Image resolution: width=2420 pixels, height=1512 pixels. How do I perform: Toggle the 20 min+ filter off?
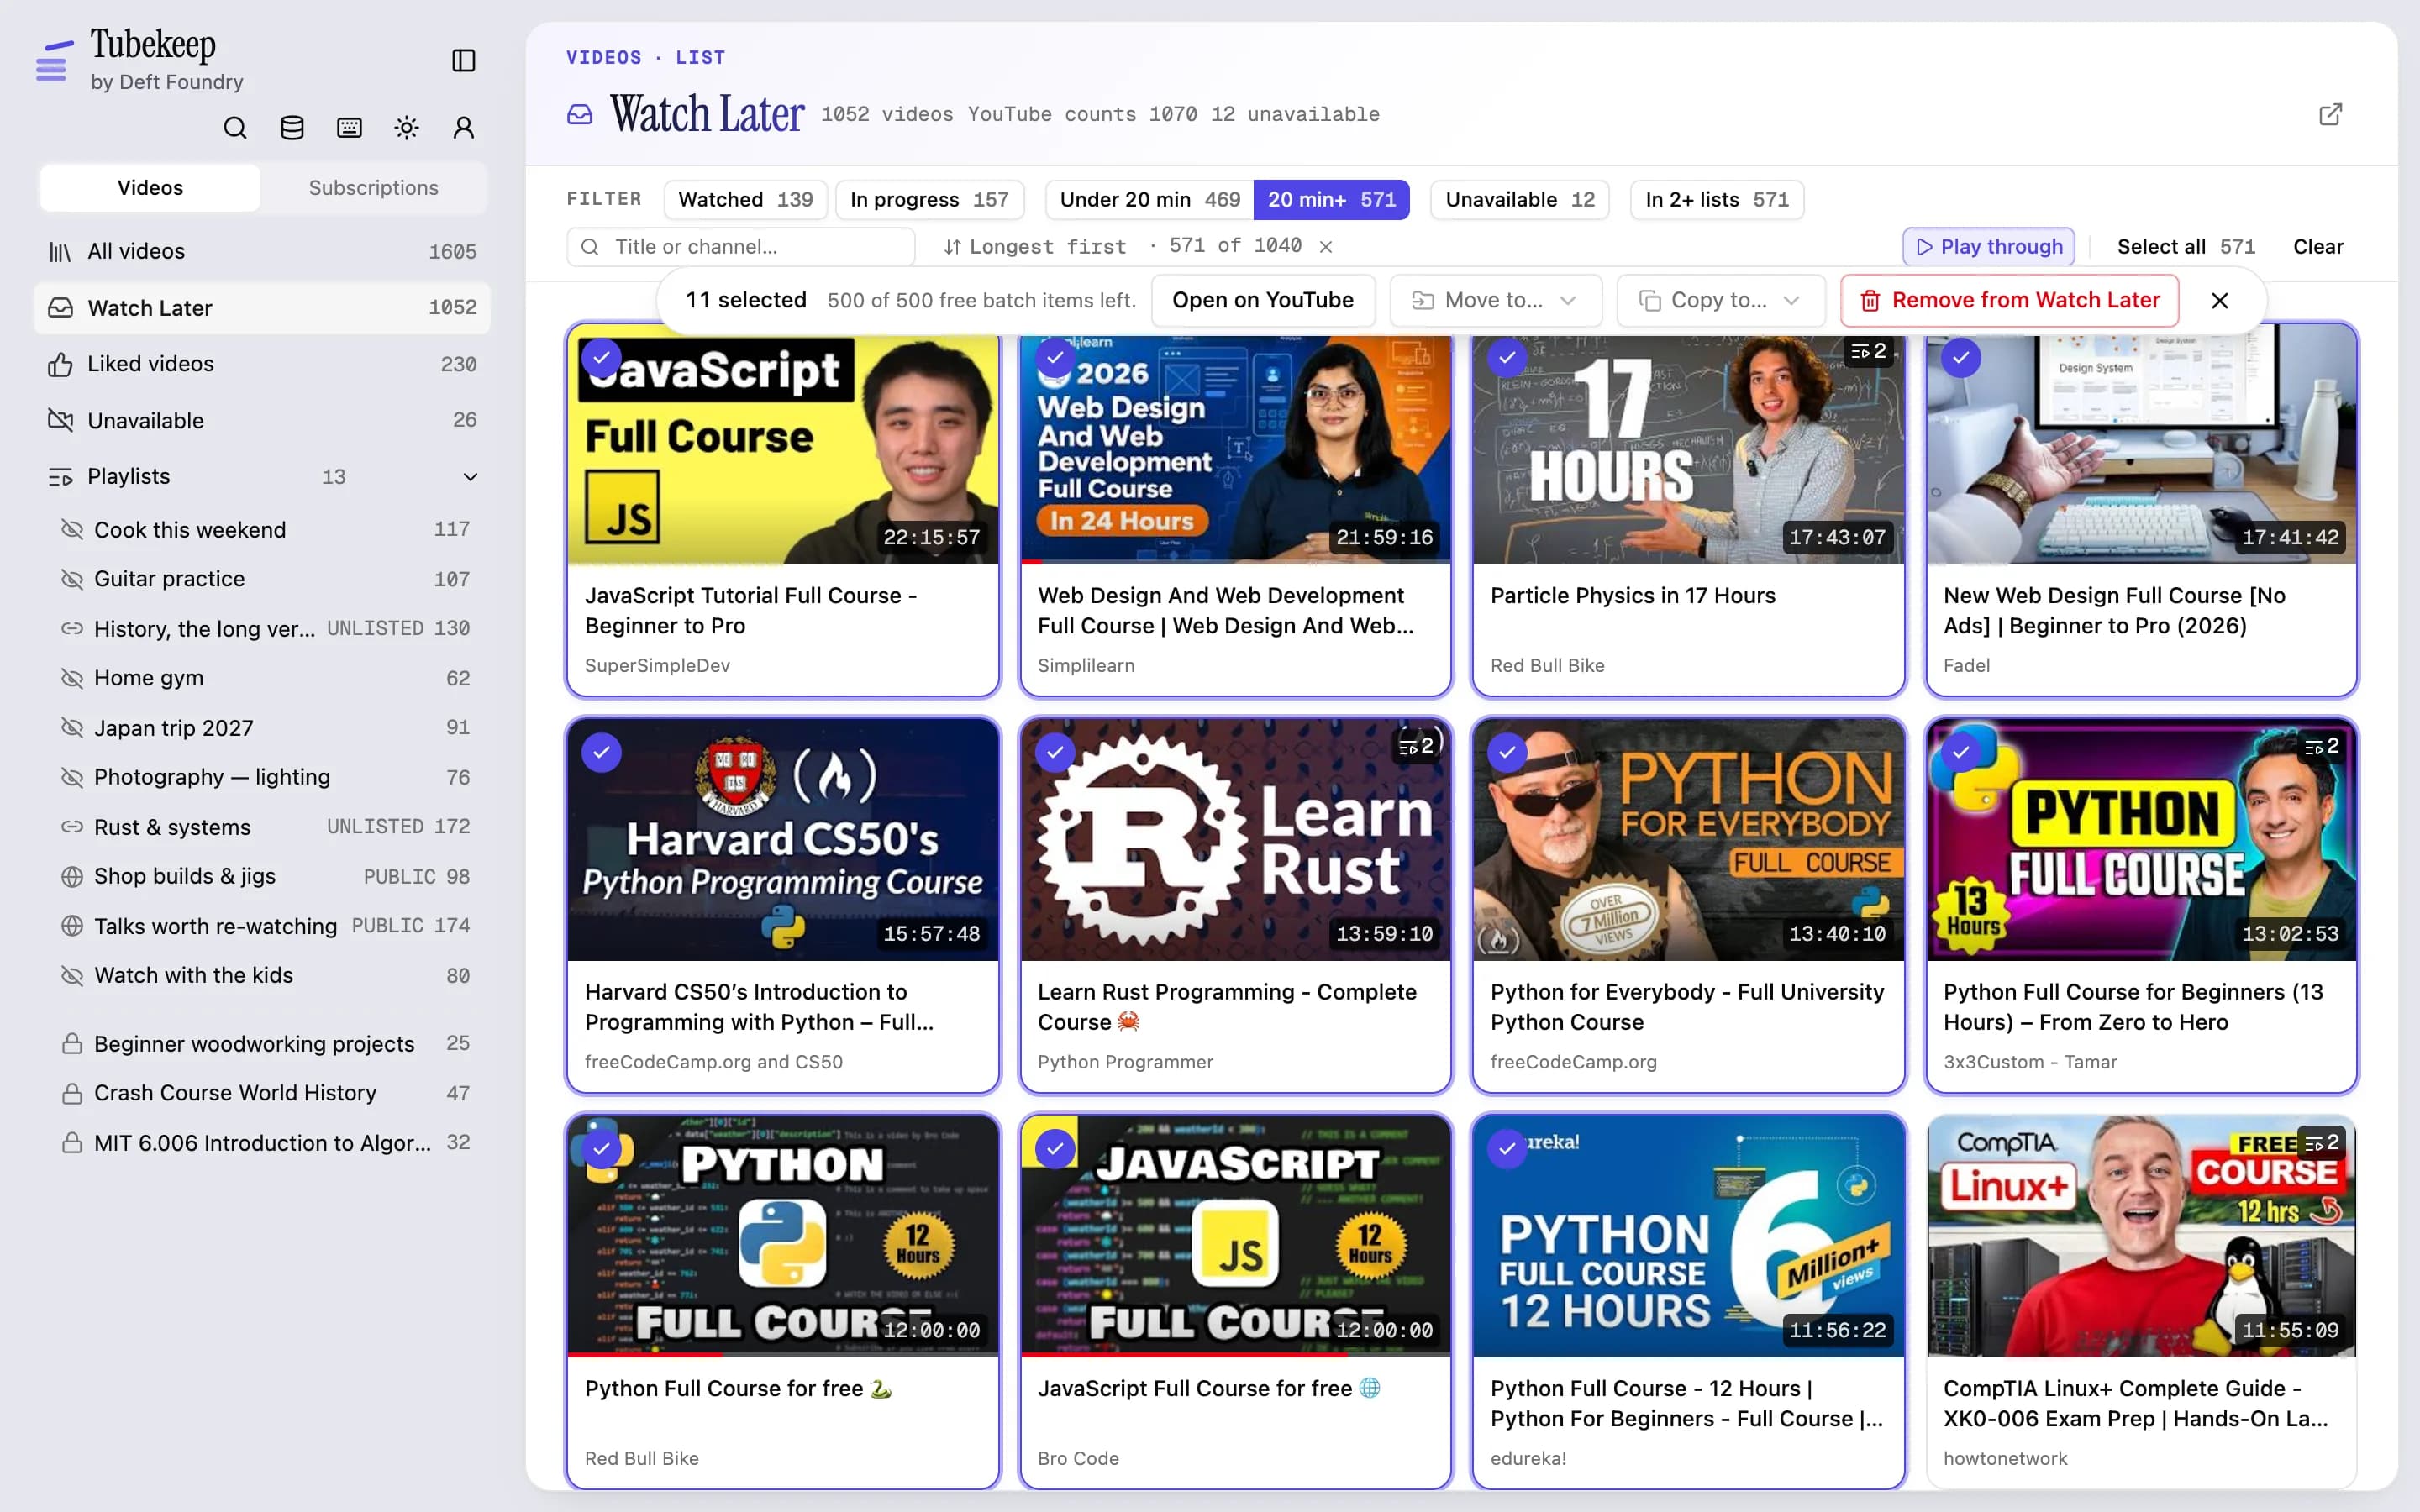pyautogui.click(x=1331, y=200)
